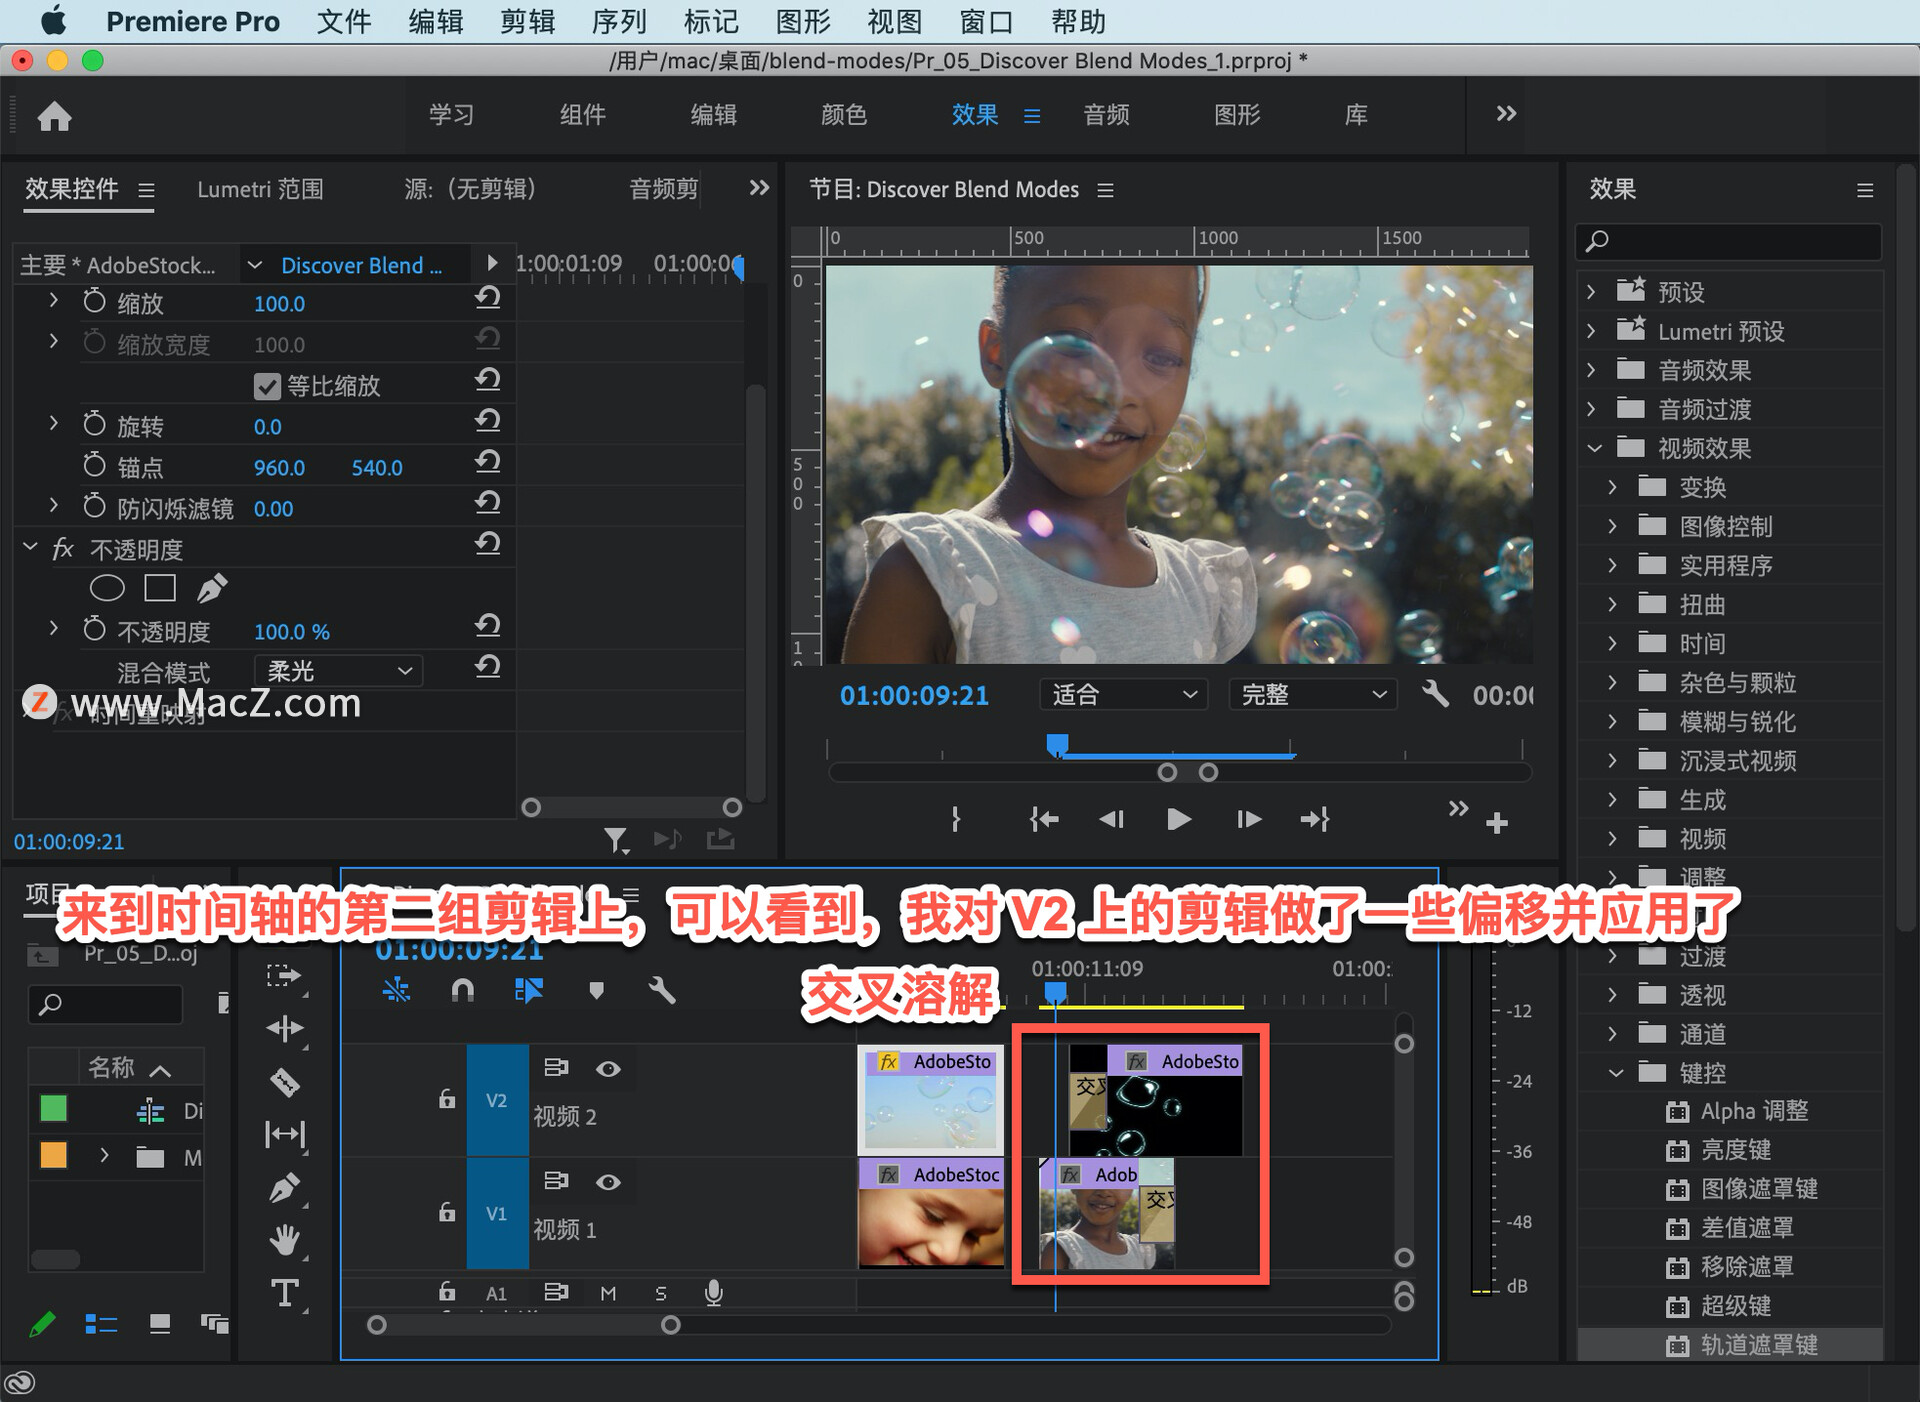Click Mark In in program monitor
This screenshot has height=1402, width=1920.
pyautogui.click(x=955, y=820)
